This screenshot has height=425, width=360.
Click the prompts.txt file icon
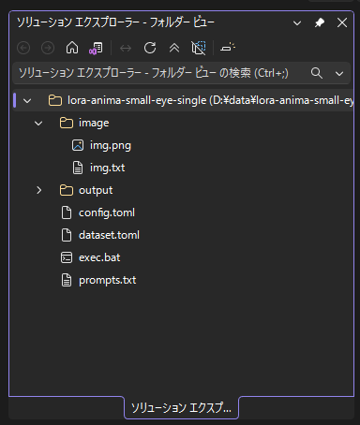pos(66,280)
